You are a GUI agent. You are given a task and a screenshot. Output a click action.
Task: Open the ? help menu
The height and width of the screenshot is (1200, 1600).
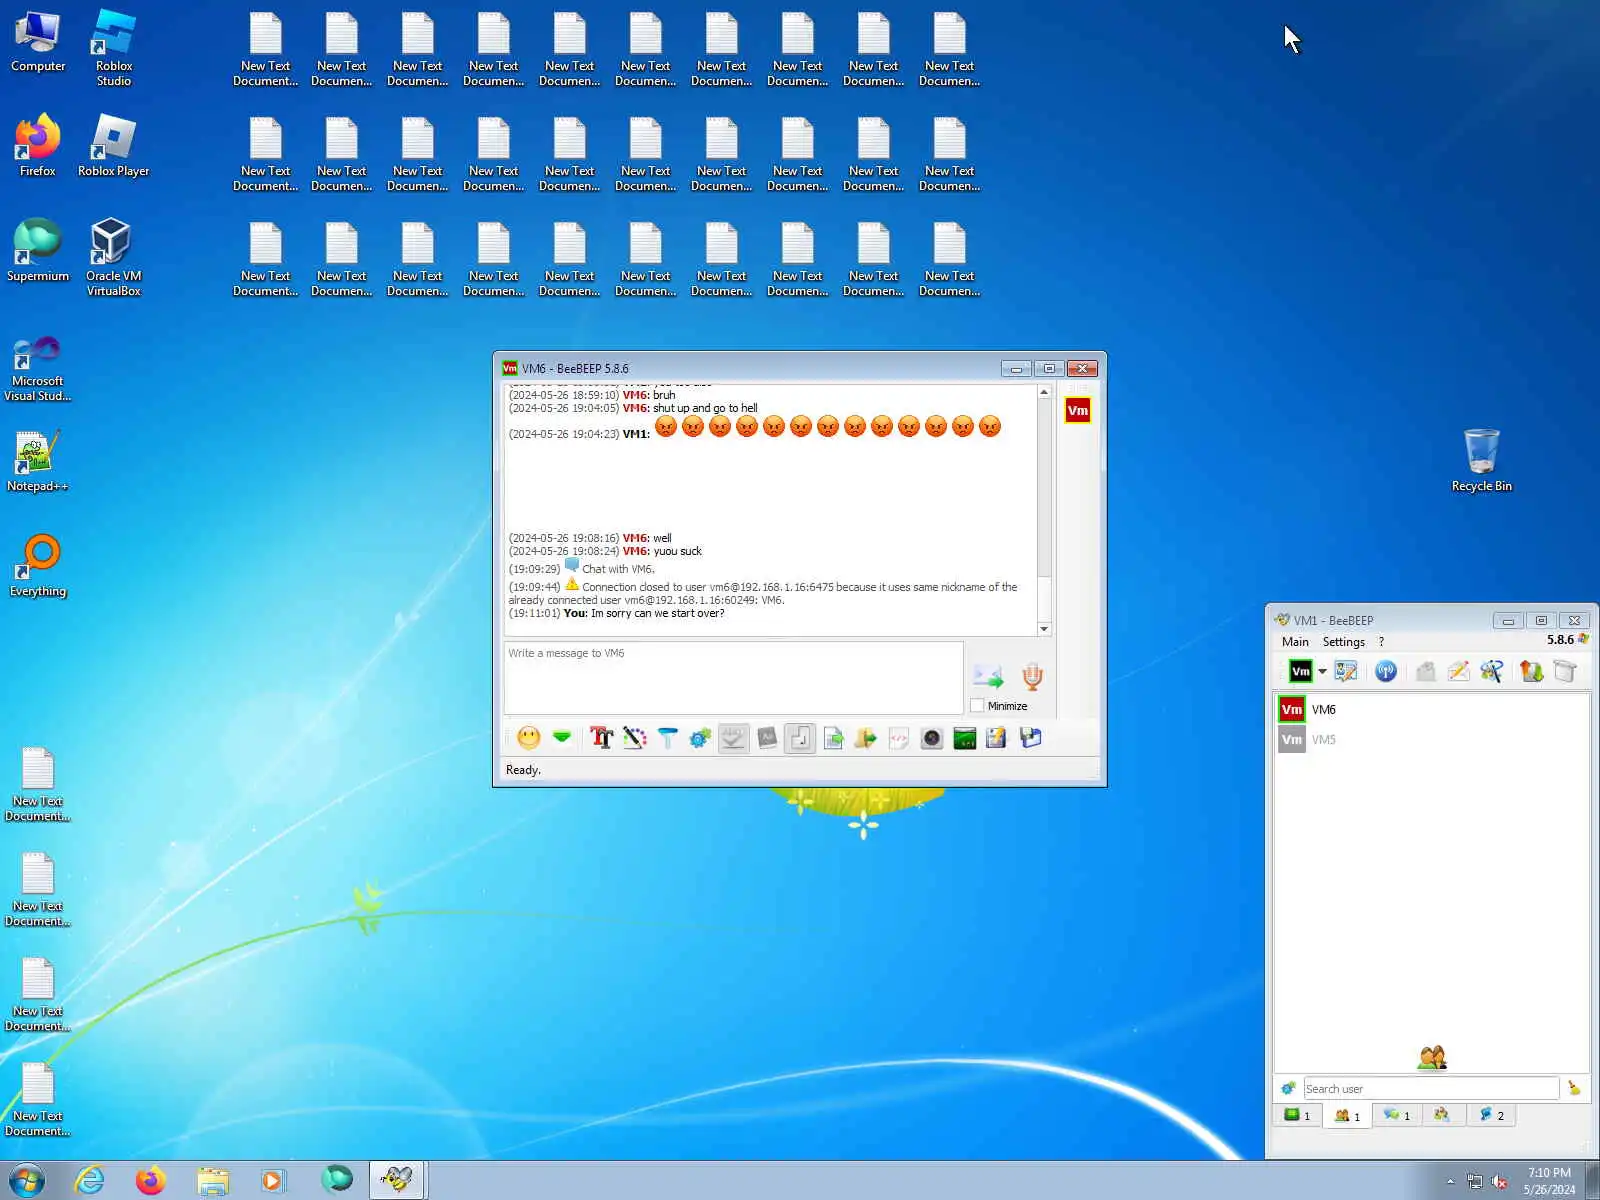pos(1381,642)
